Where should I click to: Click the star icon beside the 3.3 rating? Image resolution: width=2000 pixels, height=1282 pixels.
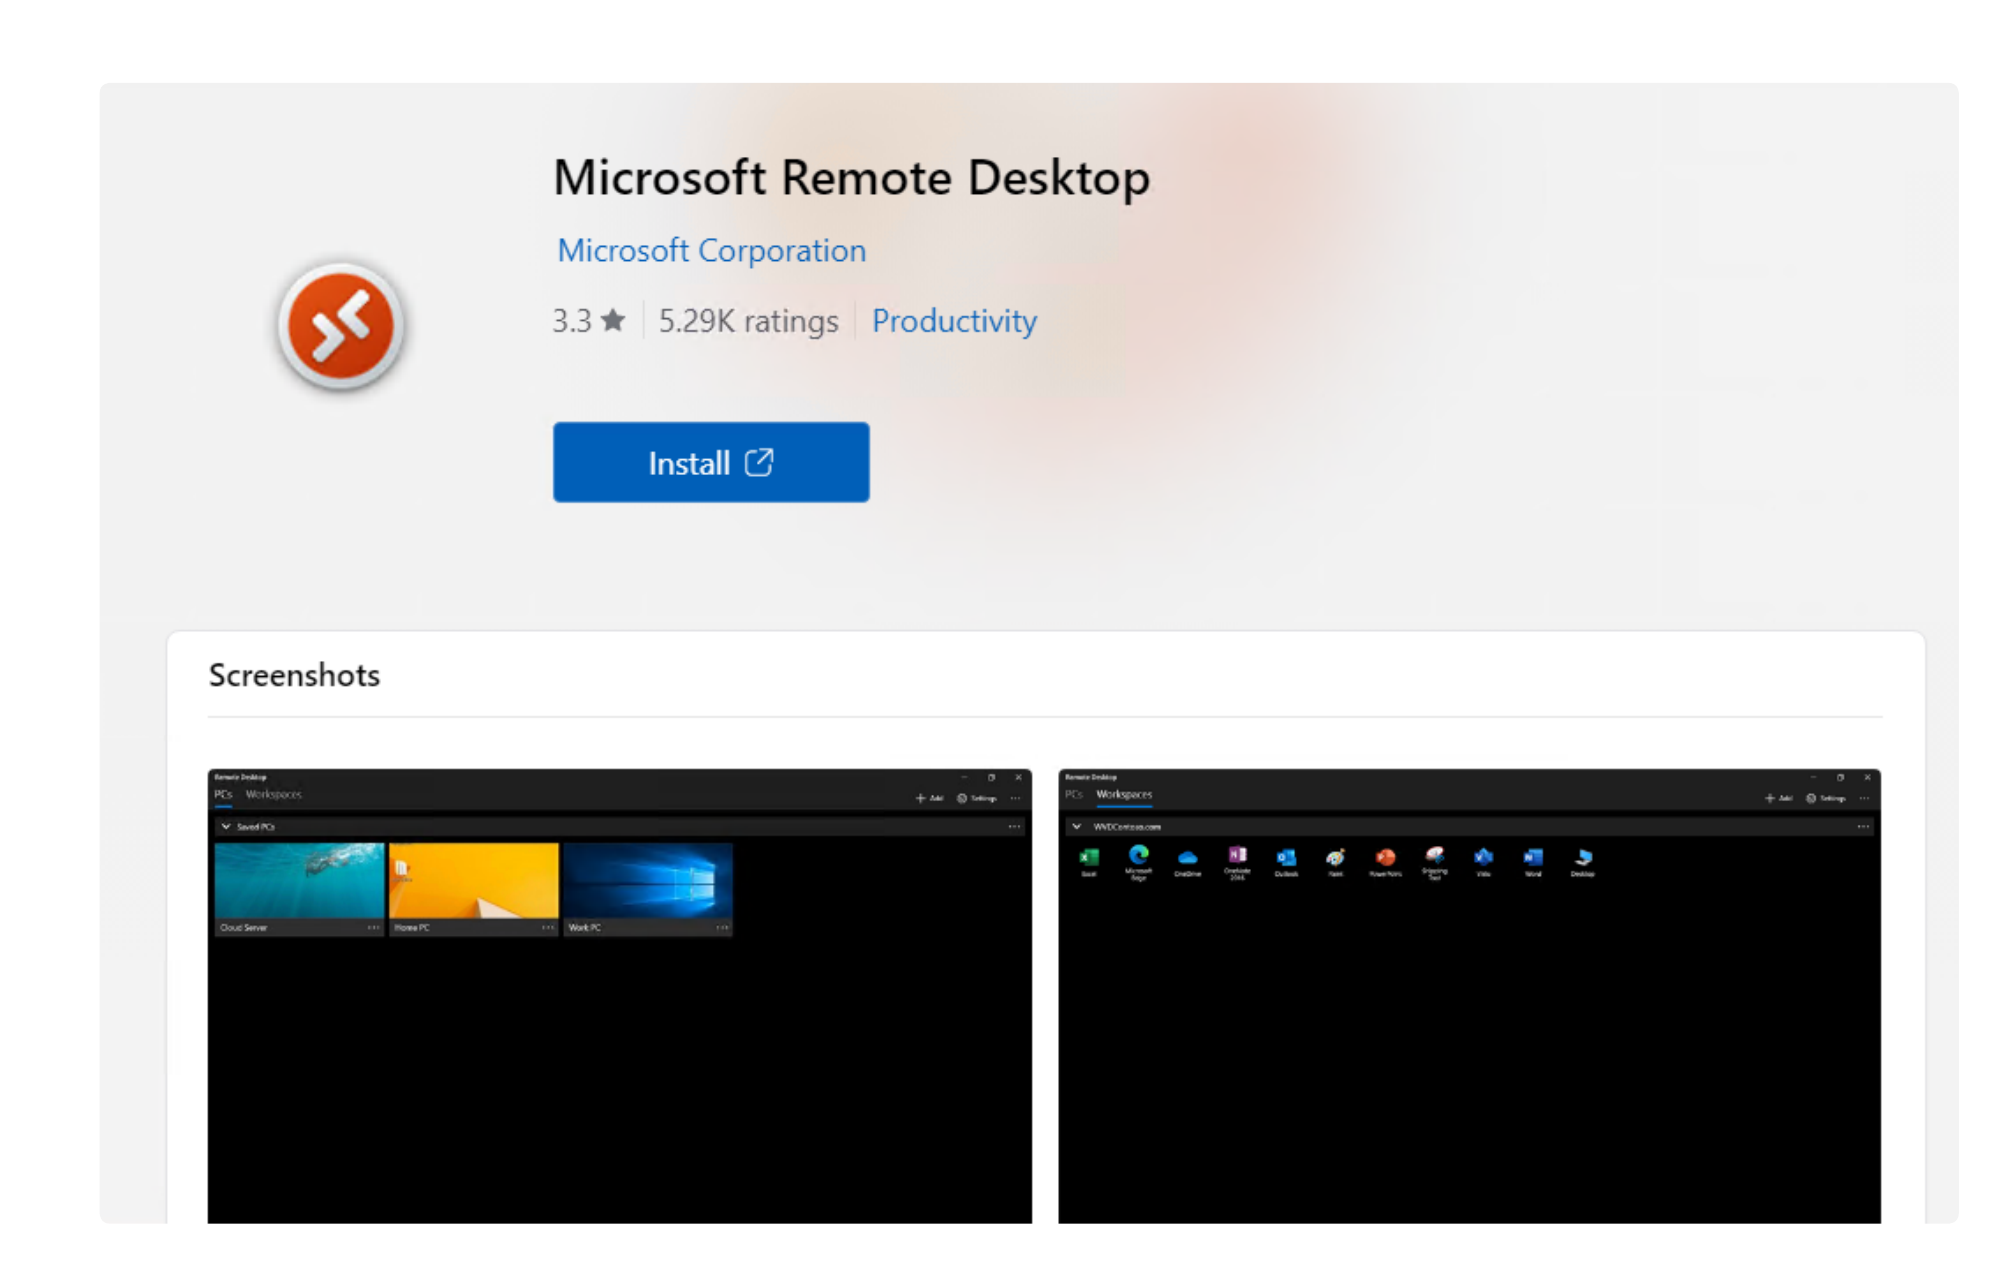tap(613, 320)
